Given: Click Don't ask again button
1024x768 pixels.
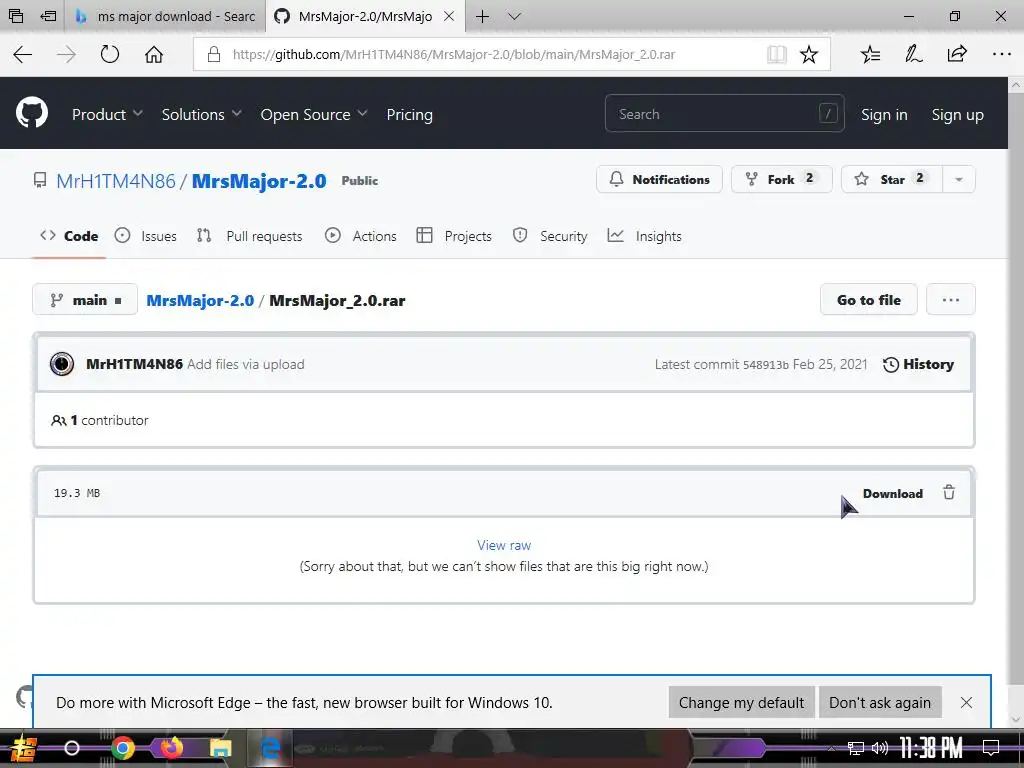Looking at the screenshot, I should pos(880,702).
